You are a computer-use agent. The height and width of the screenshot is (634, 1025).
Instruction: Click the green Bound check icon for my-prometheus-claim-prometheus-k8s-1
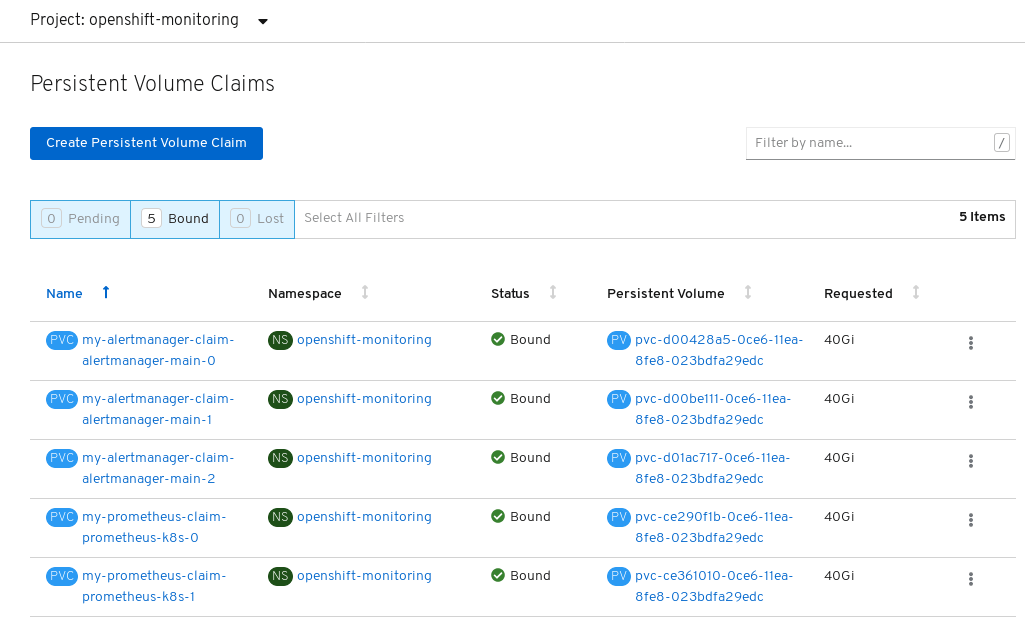497,576
